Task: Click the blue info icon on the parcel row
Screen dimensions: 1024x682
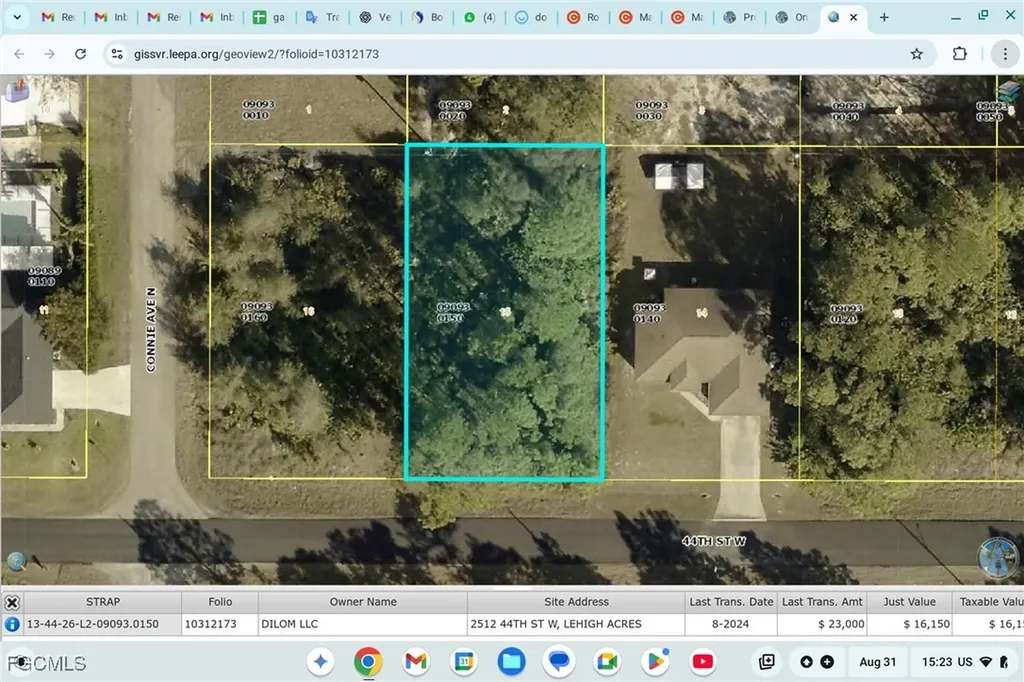Action: tap(10, 623)
